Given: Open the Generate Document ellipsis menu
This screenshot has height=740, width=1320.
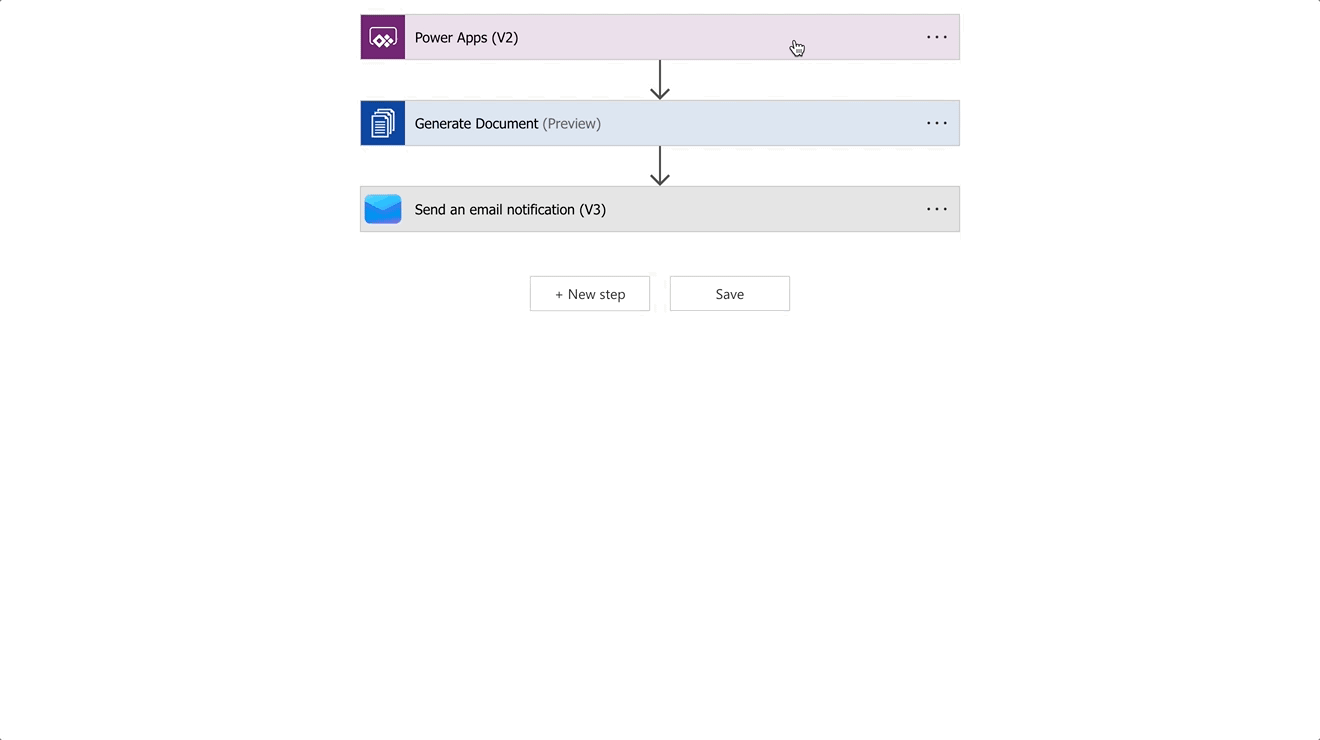Looking at the screenshot, I should click(936, 122).
